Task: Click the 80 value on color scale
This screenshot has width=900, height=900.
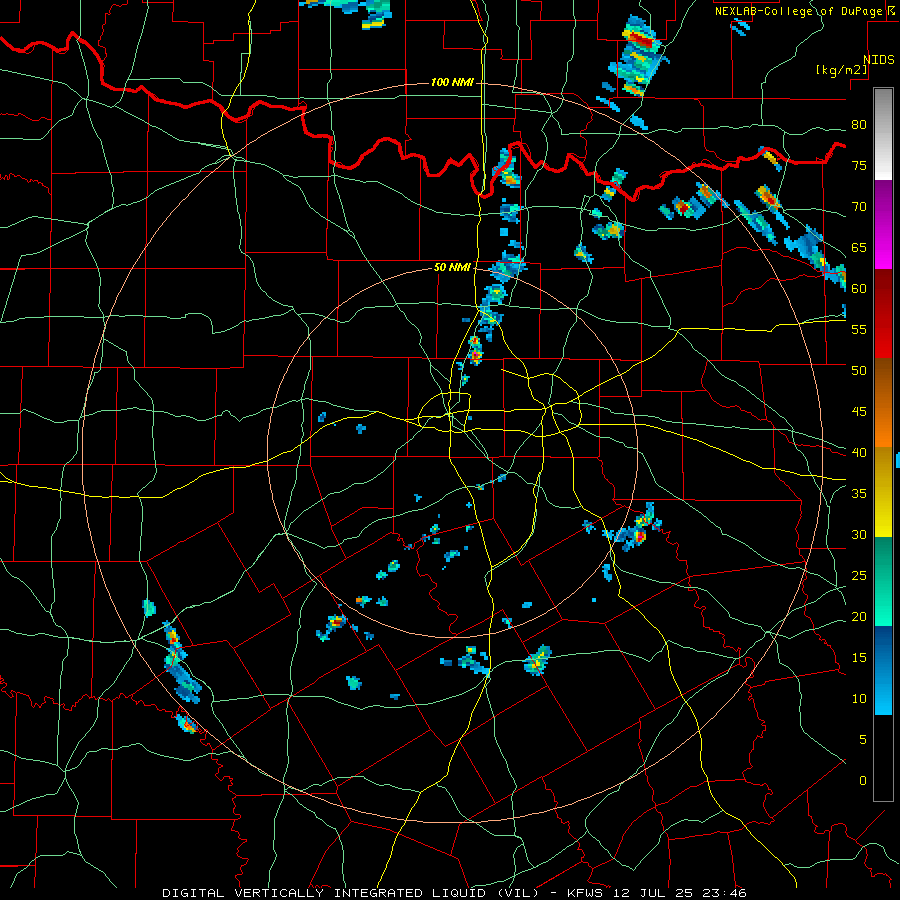Action: tap(859, 125)
